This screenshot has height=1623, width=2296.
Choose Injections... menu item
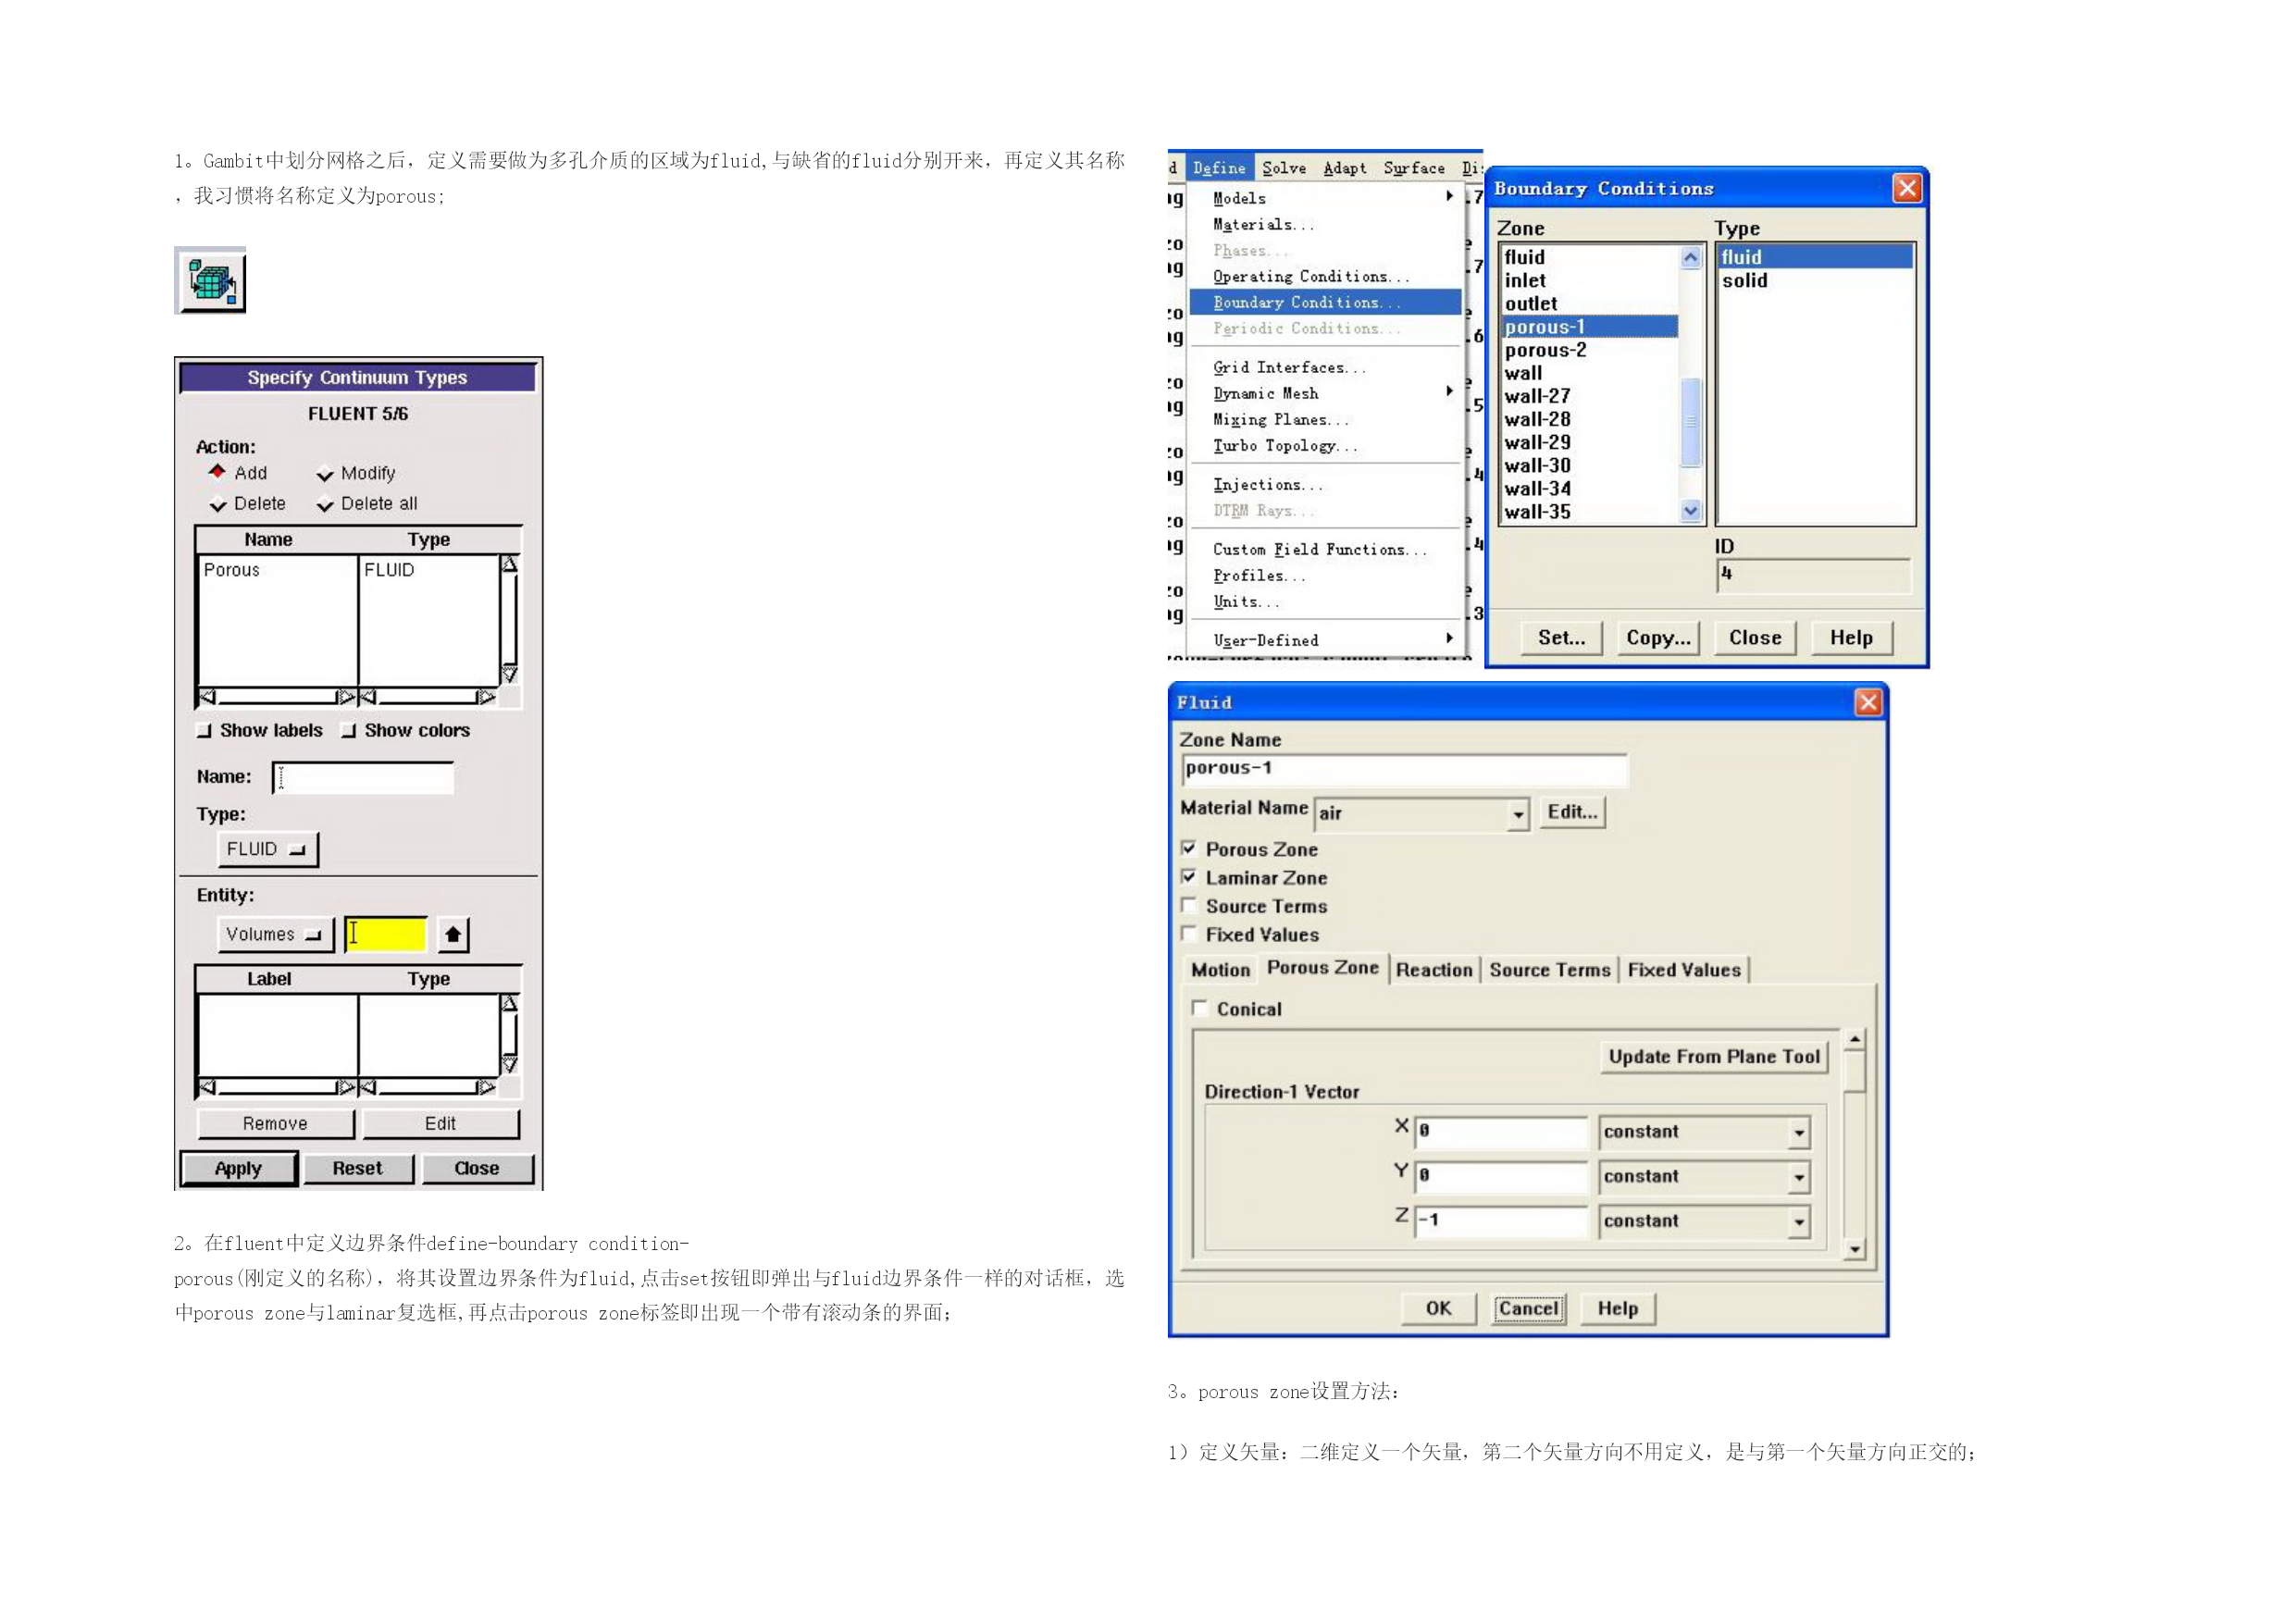[x=1326, y=484]
